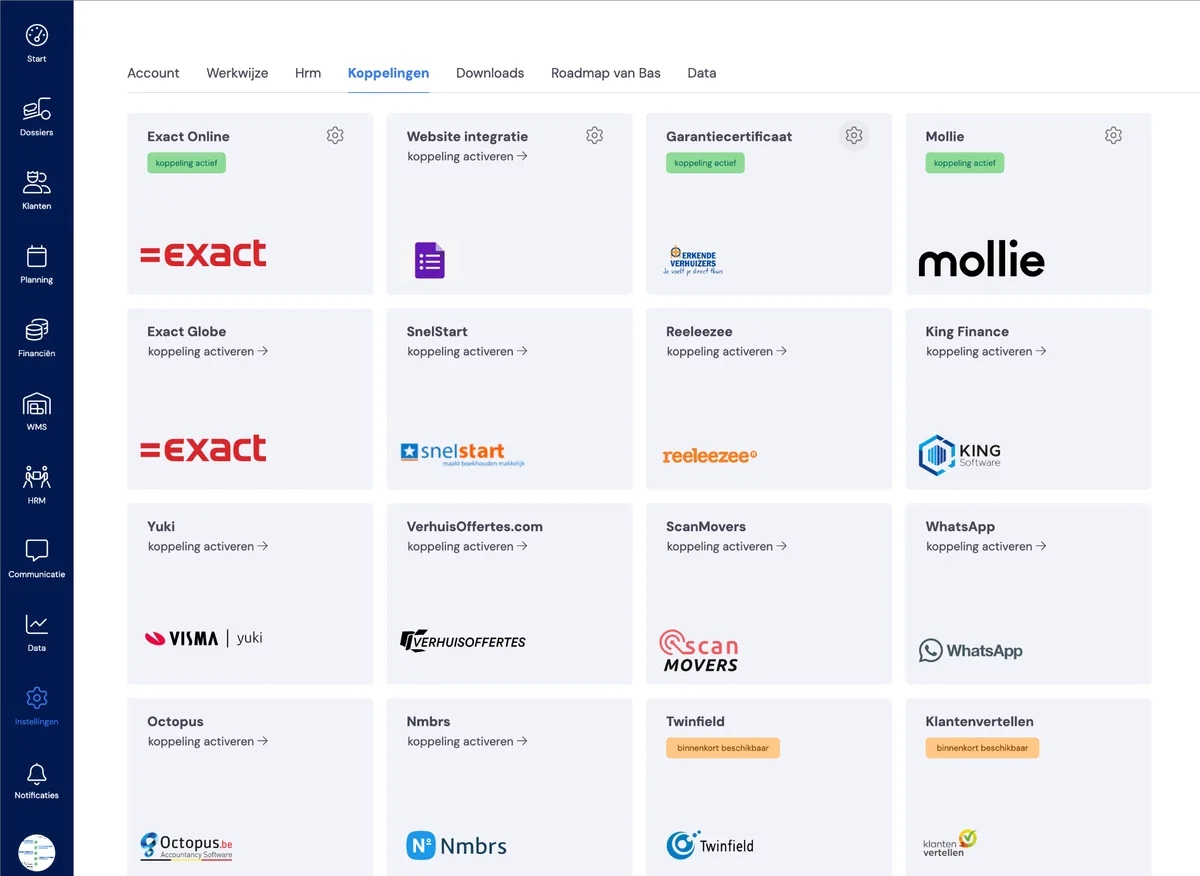Select the Koppelingen tab

(389, 73)
